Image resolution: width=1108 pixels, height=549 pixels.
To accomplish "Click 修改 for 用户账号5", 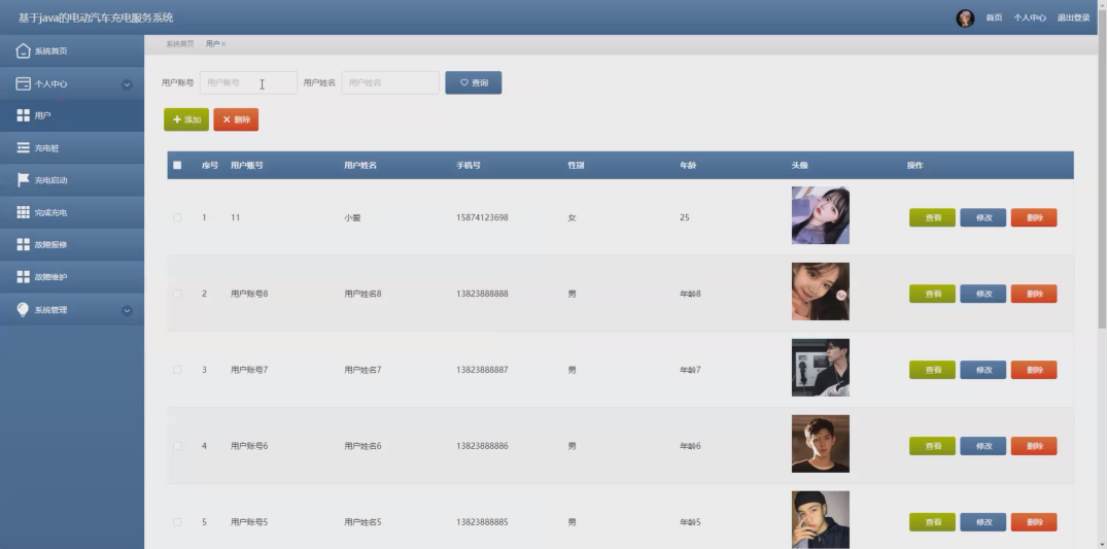I will pos(983,522).
